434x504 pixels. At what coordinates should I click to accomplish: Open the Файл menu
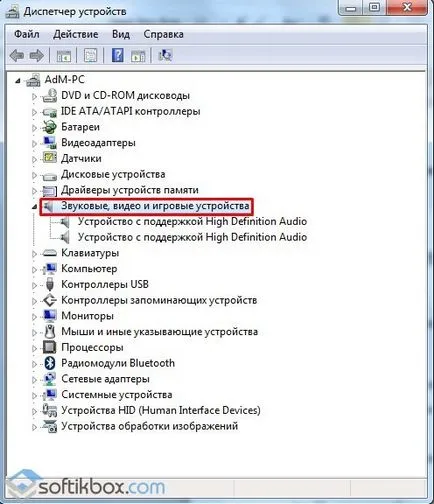click(x=27, y=34)
